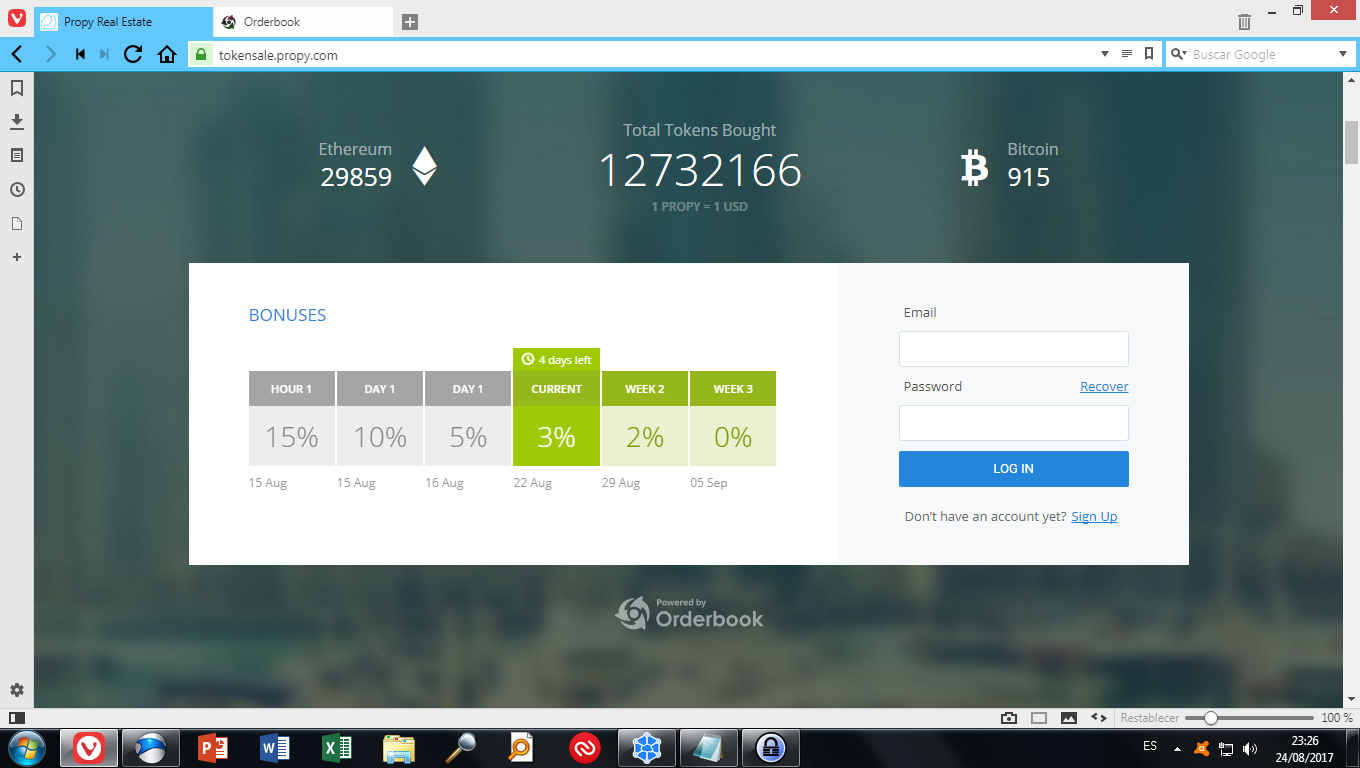
Task: Capture the page with camera icon
Action: tap(1009, 718)
